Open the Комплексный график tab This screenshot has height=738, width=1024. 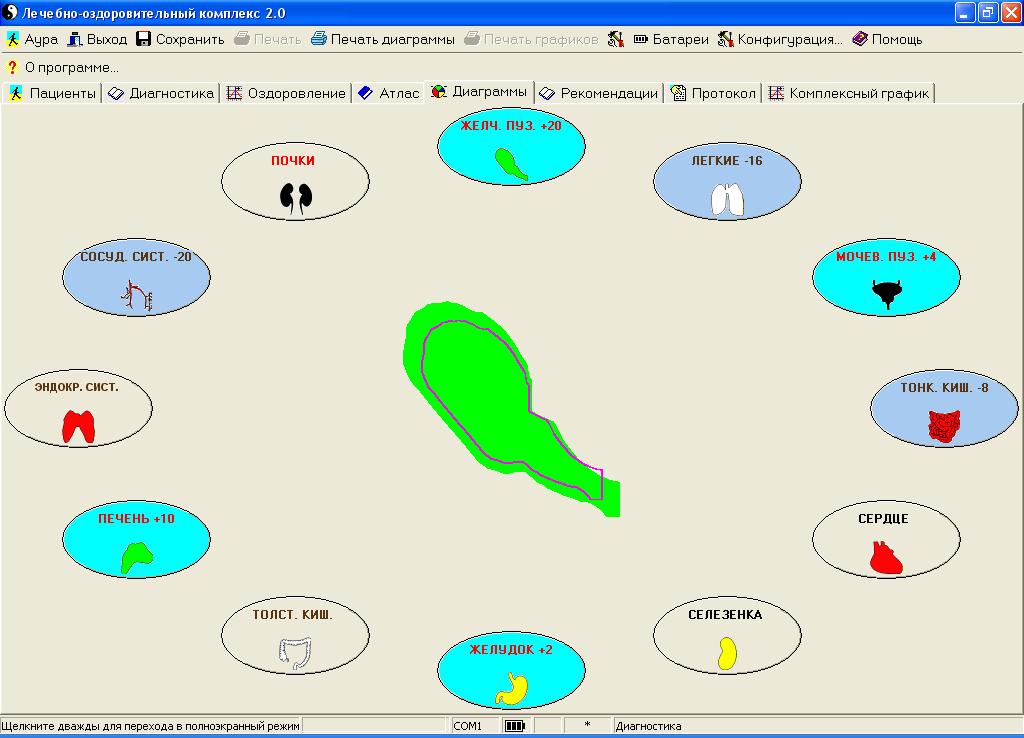848,93
